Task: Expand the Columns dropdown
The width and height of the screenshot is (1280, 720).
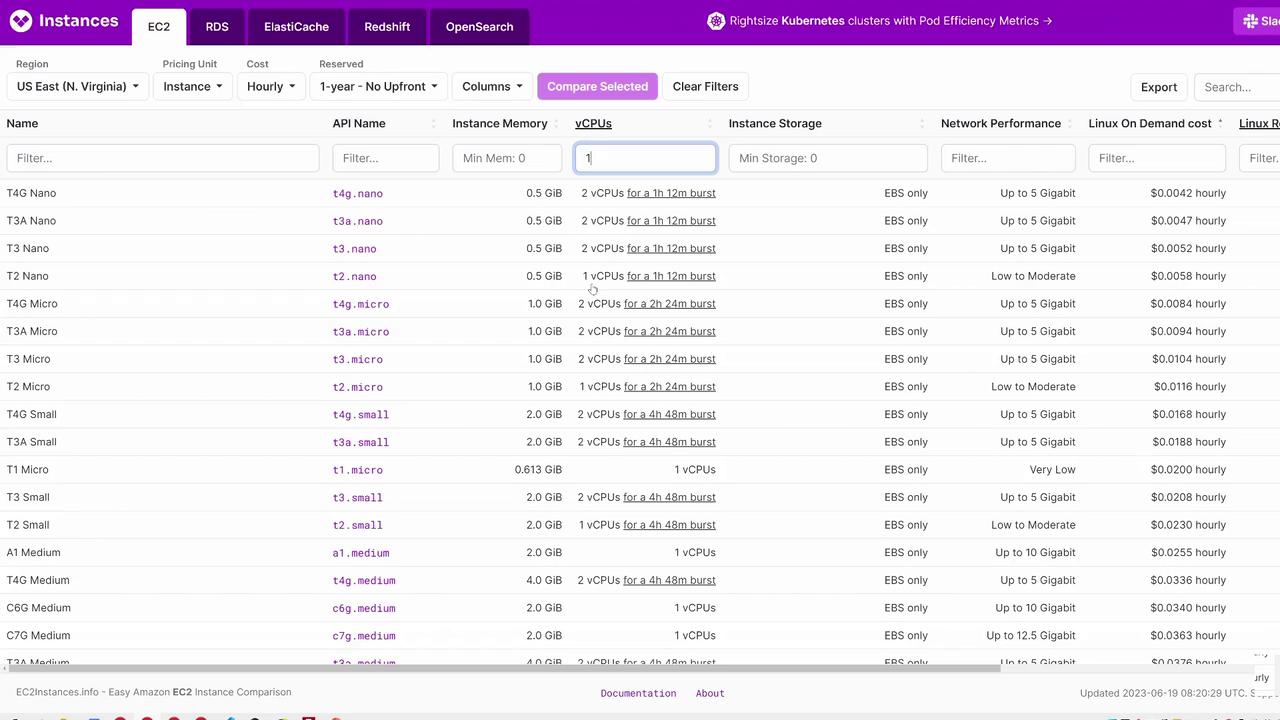Action: [x=492, y=87]
